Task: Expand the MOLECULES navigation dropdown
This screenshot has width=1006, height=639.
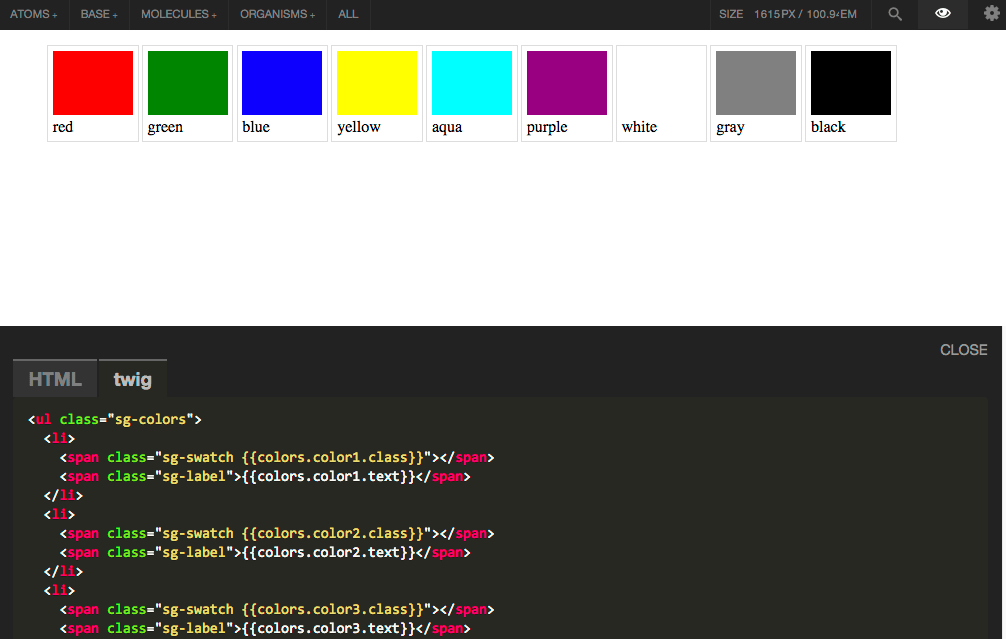Action: [x=178, y=15]
